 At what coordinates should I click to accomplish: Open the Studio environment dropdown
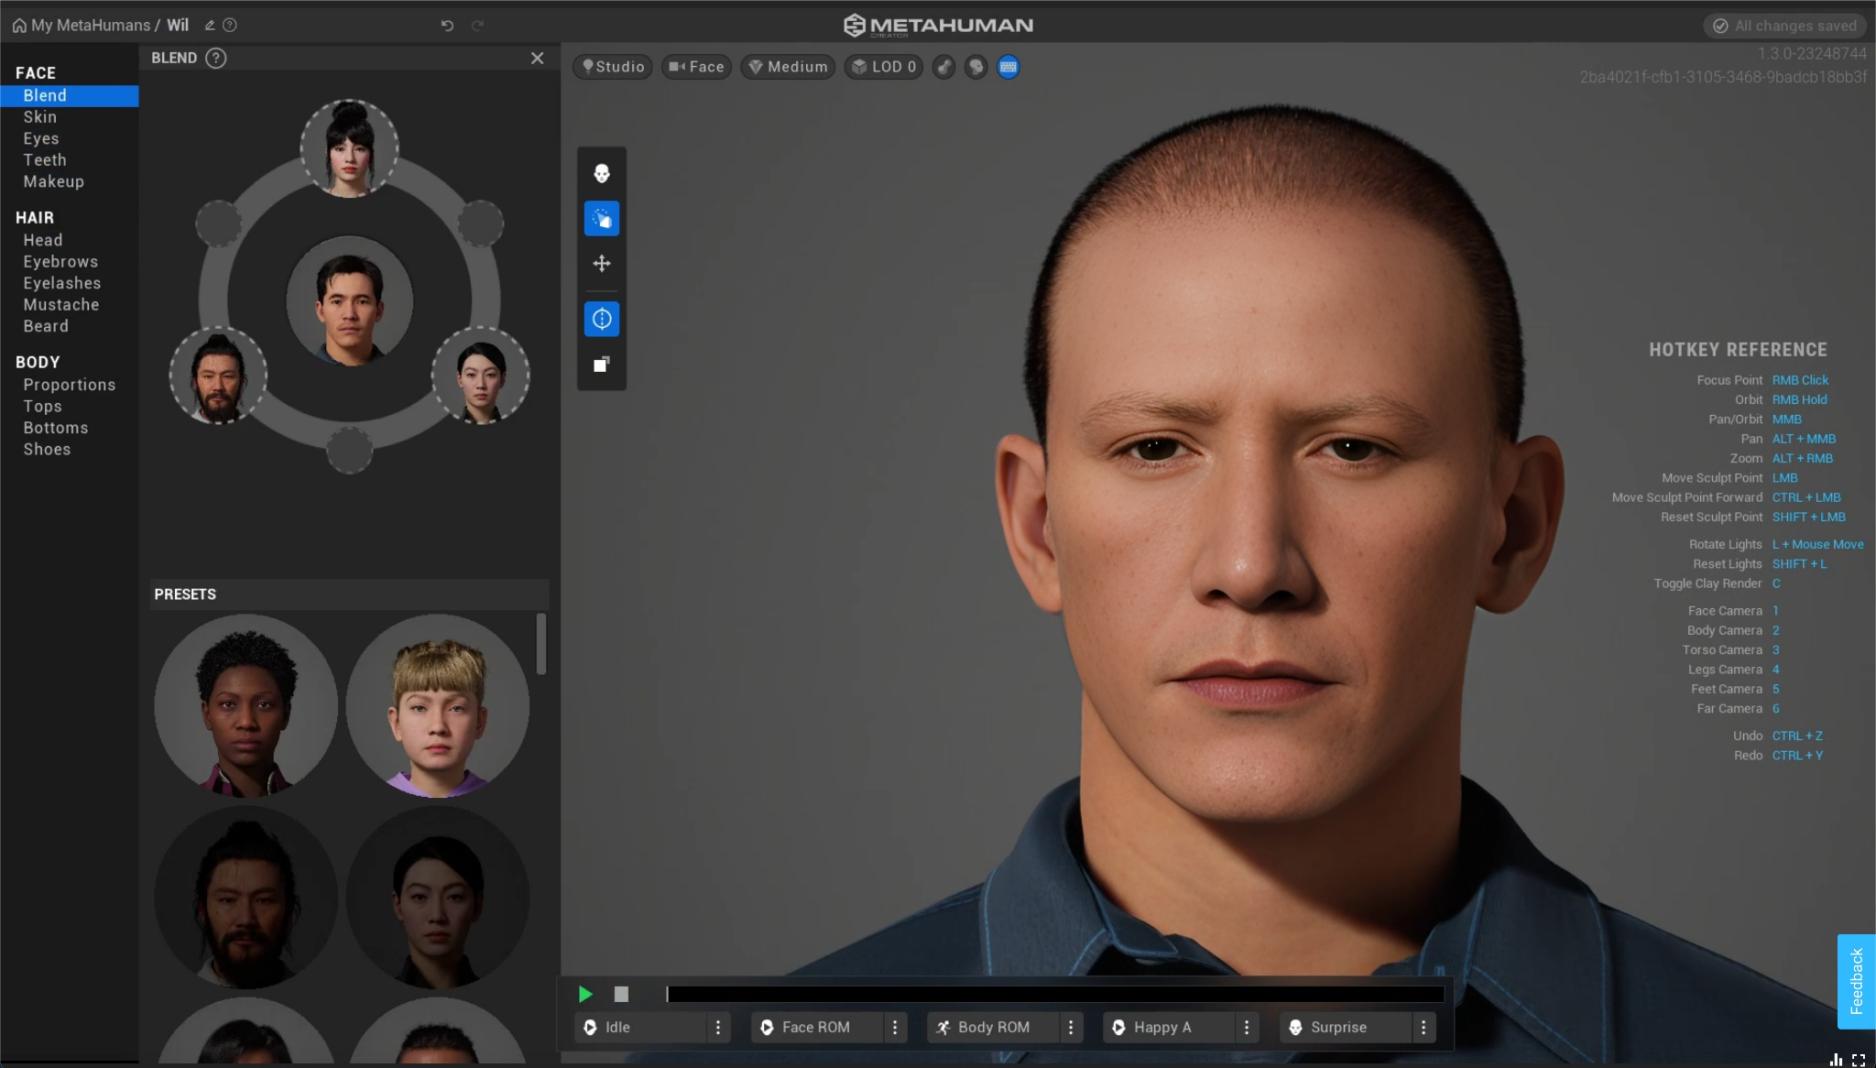point(612,66)
